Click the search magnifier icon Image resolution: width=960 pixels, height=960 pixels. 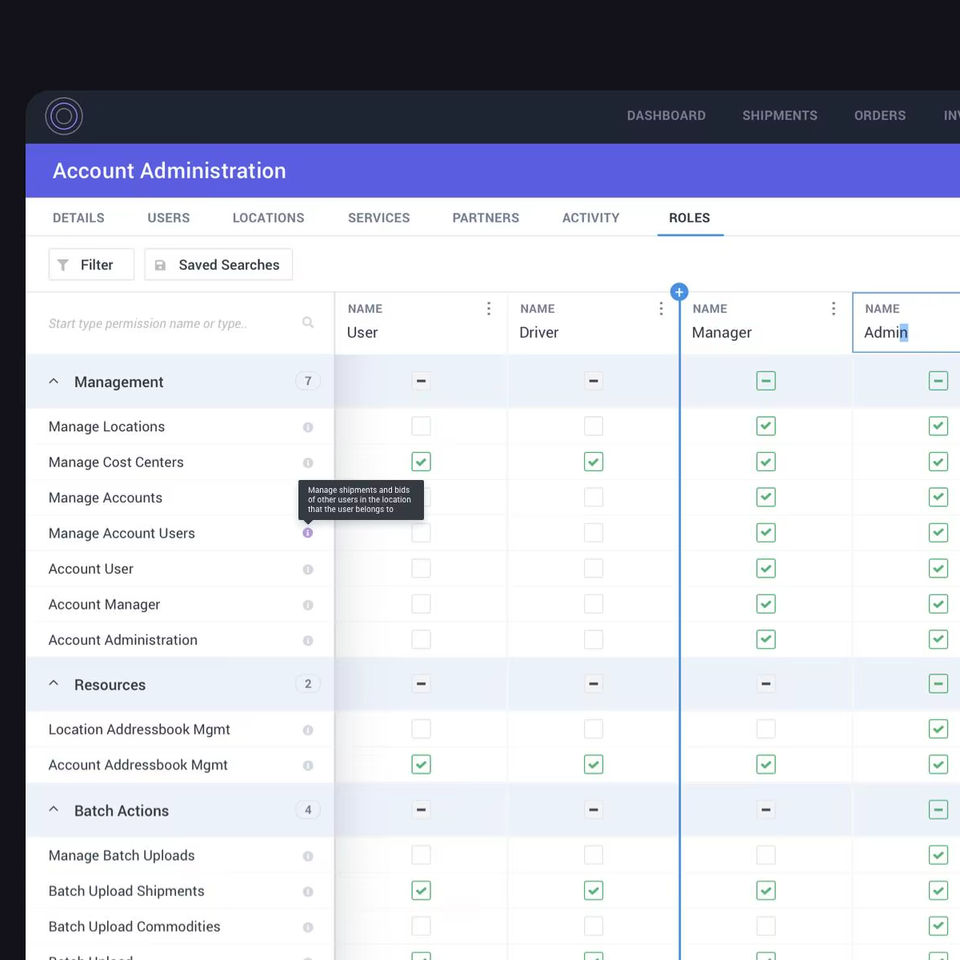(x=308, y=323)
